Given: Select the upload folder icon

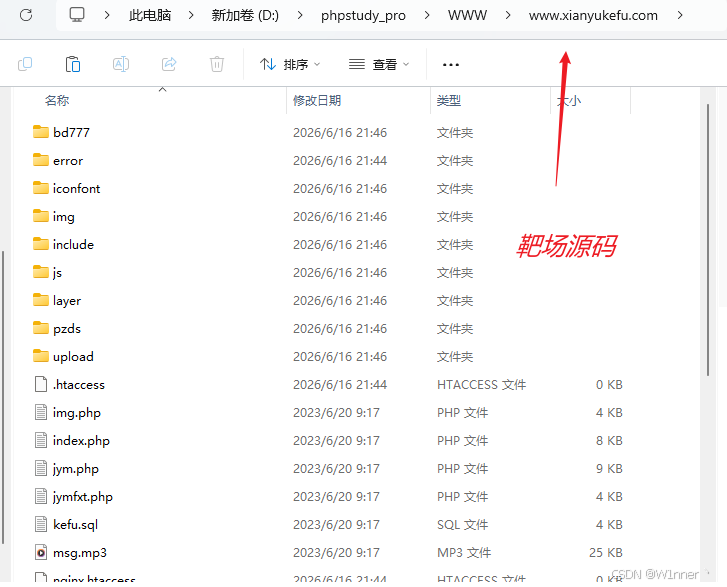Looking at the screenshot, I should click(41, 356).
